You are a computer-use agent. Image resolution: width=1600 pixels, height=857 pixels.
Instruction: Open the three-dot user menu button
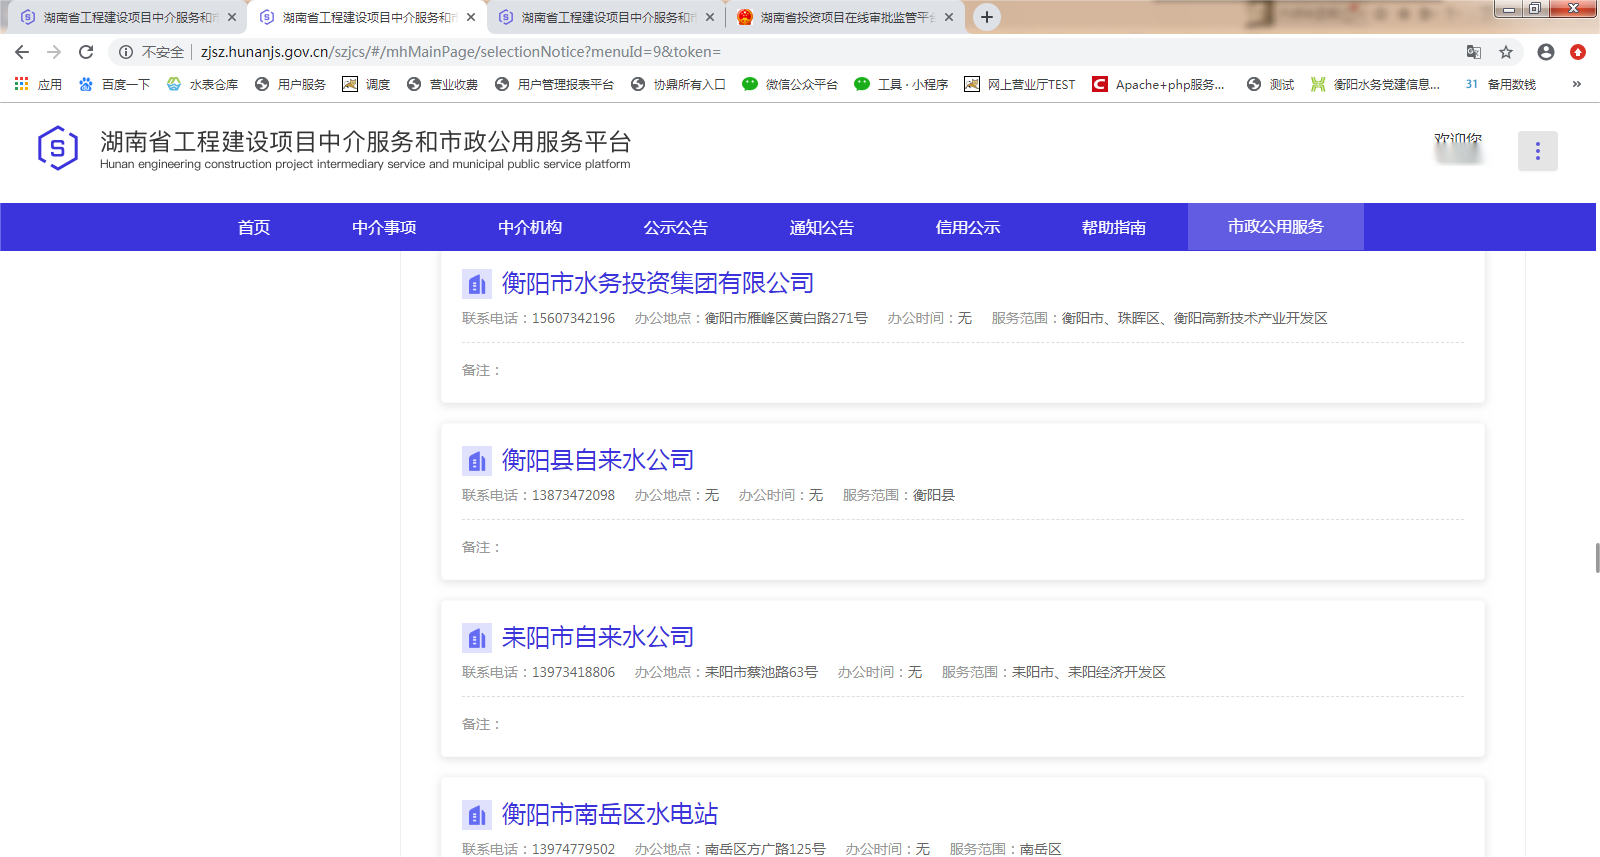(x=1537, y=151)
